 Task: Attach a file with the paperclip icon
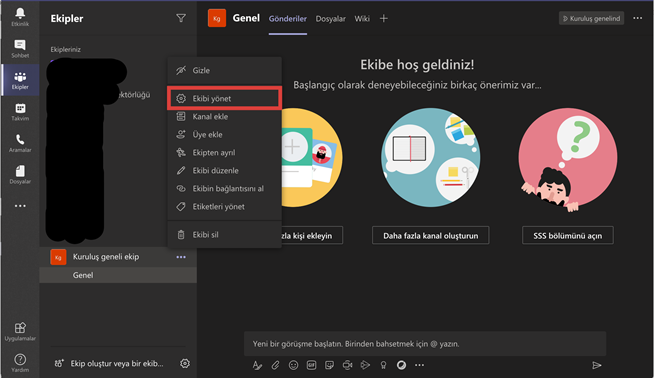click(275, 365)
